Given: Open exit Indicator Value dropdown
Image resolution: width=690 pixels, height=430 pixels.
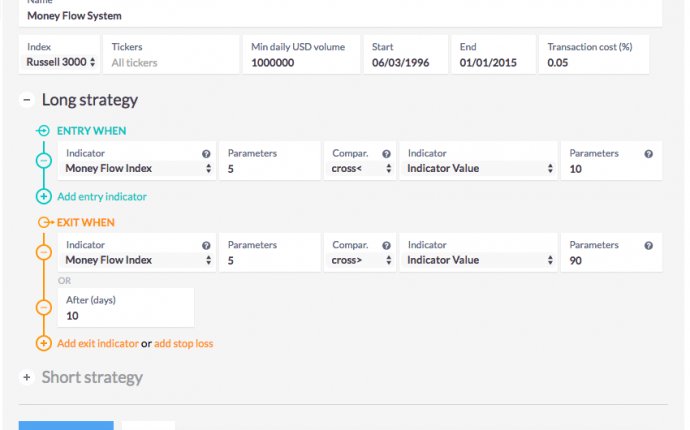Looking at the screenshot, I should coord(479,260).
